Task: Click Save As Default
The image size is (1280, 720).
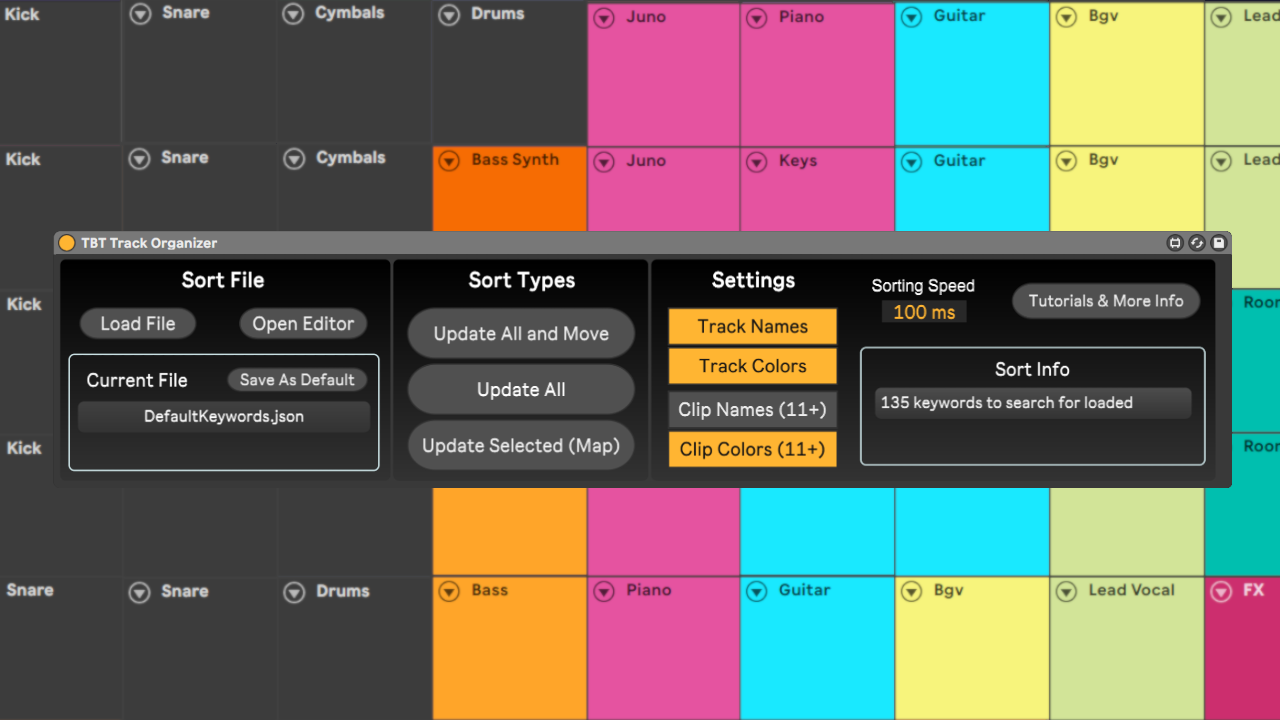Action: click(297, 380)
